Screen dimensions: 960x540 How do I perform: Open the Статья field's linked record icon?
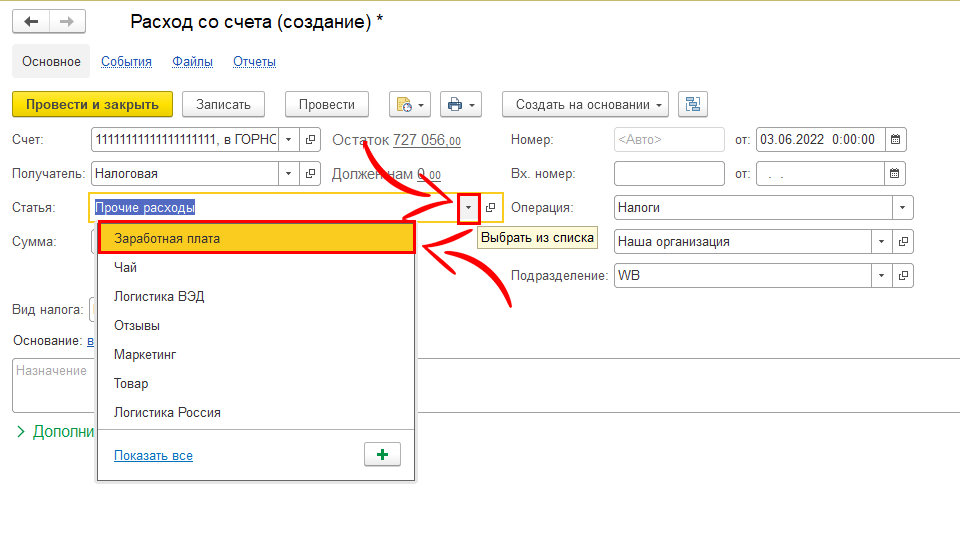tap(490, 208)
